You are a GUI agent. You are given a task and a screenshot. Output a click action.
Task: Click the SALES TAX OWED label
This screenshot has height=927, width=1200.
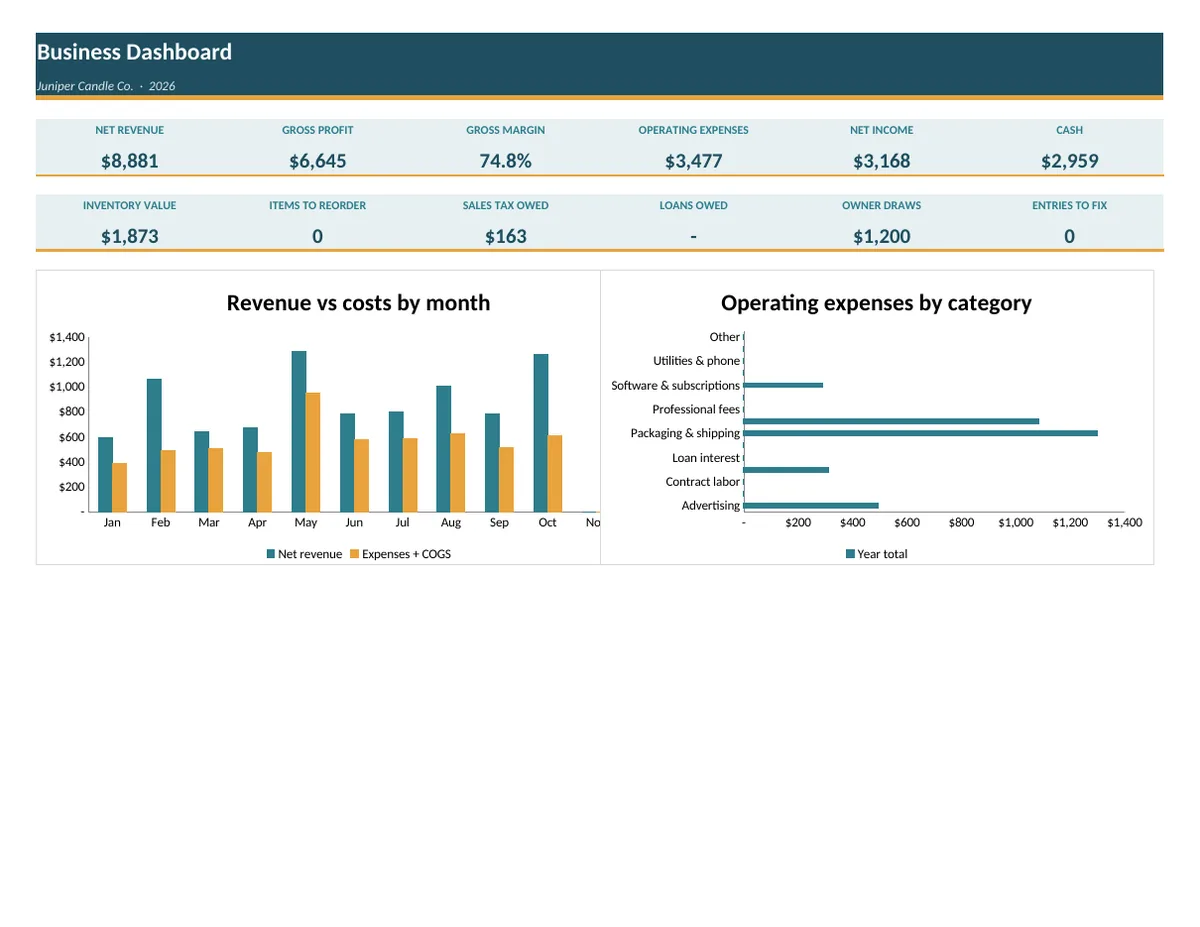[506, 205]
